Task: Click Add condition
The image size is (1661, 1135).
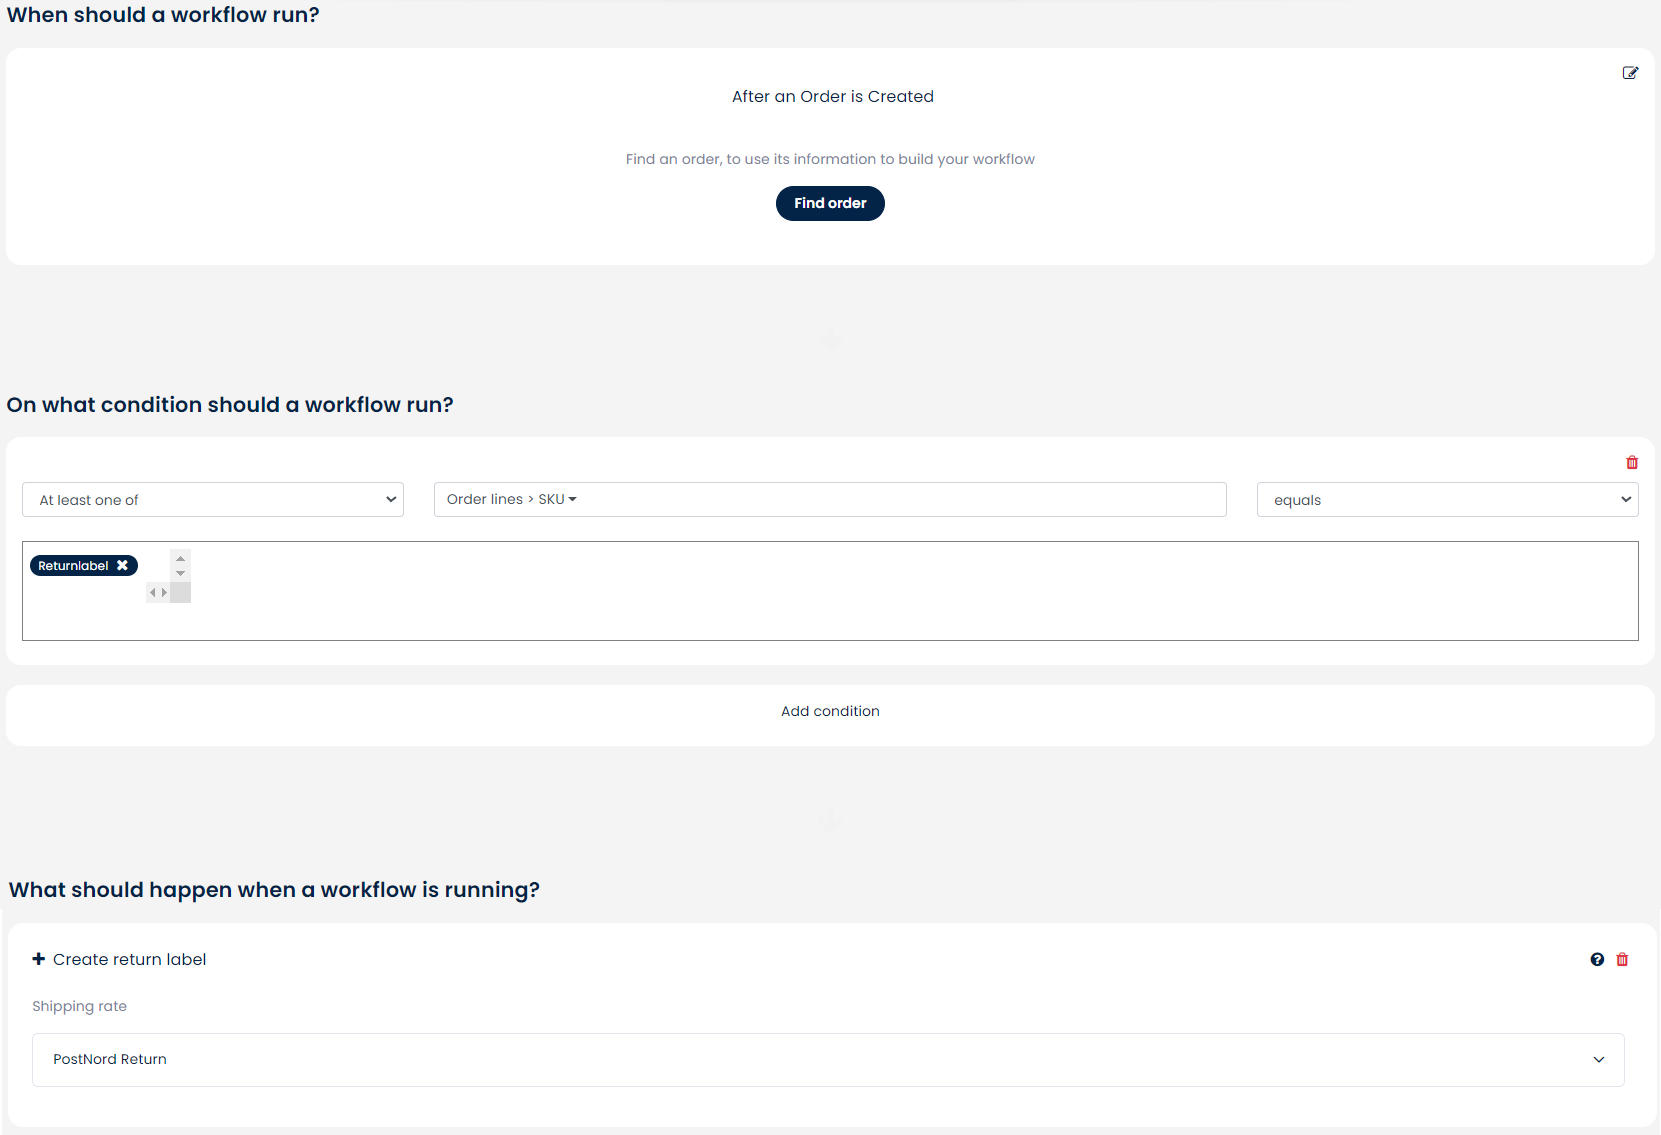Action: [830, 711]
